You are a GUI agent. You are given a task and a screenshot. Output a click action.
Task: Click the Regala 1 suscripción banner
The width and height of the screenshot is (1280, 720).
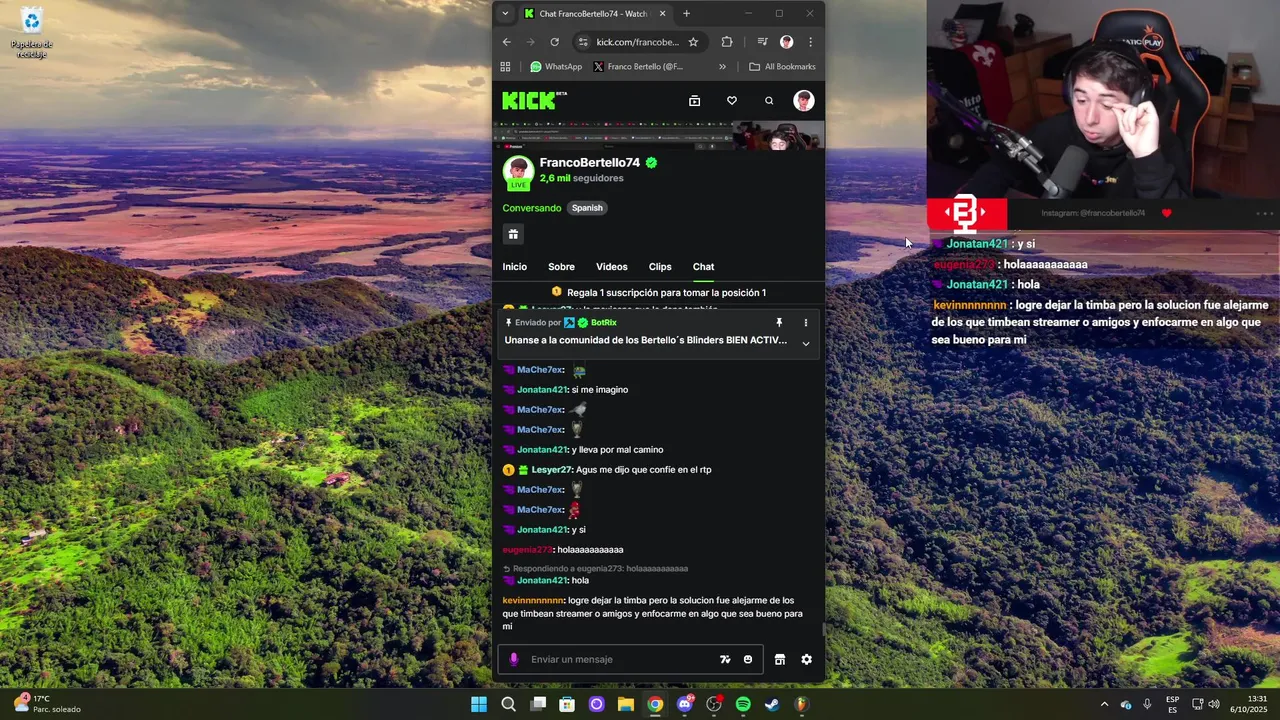tap(659, 292)
